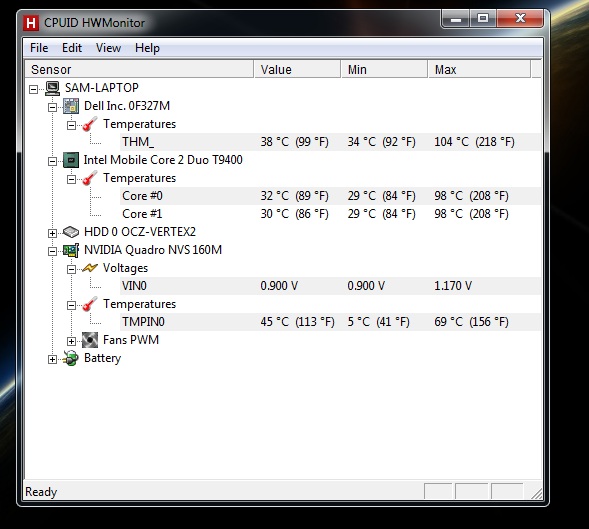Collapse the SAM-LAPTOP root node

[x=33, y=89]
